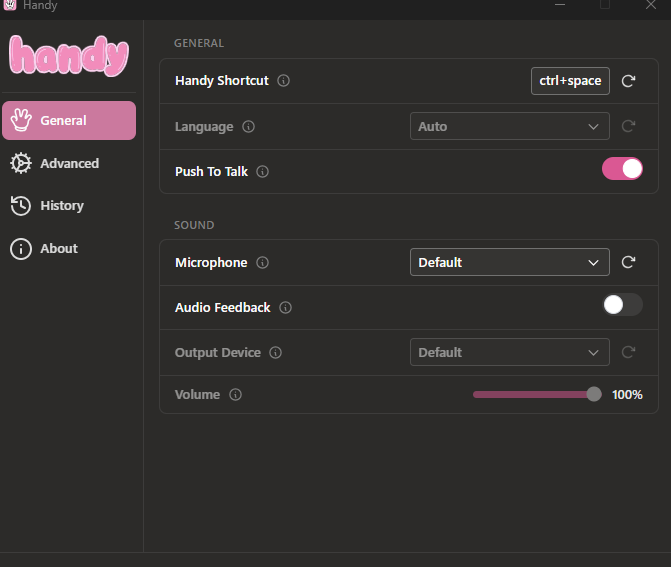This screenshot has width=671, height=567.
Task: Click the info icon beside Audio Feedback
Action: [x=285, y=308]
